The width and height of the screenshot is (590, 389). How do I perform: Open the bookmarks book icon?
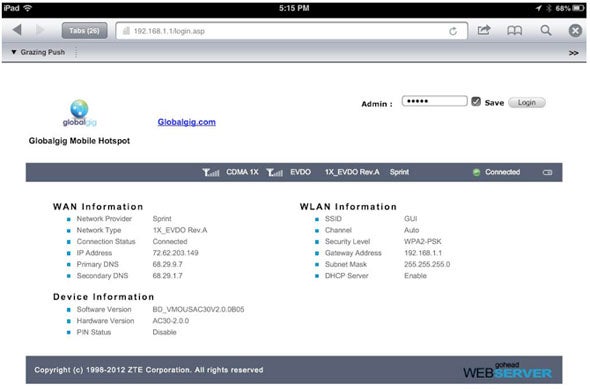click(x=514, y=30)
